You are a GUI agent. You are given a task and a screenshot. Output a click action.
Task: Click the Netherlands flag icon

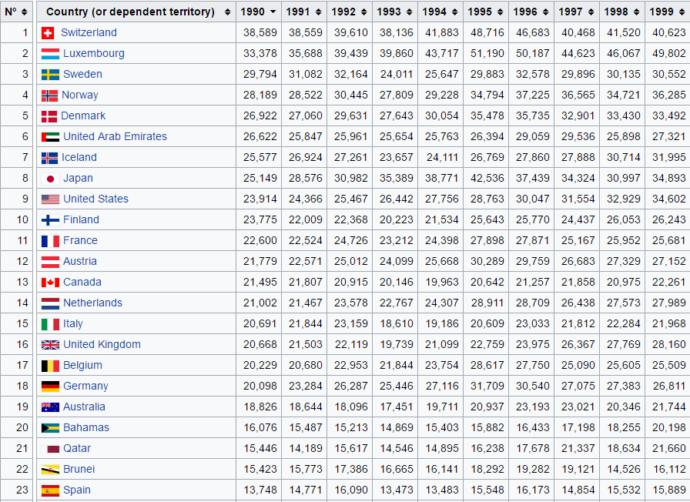click(x=50, y=303)
